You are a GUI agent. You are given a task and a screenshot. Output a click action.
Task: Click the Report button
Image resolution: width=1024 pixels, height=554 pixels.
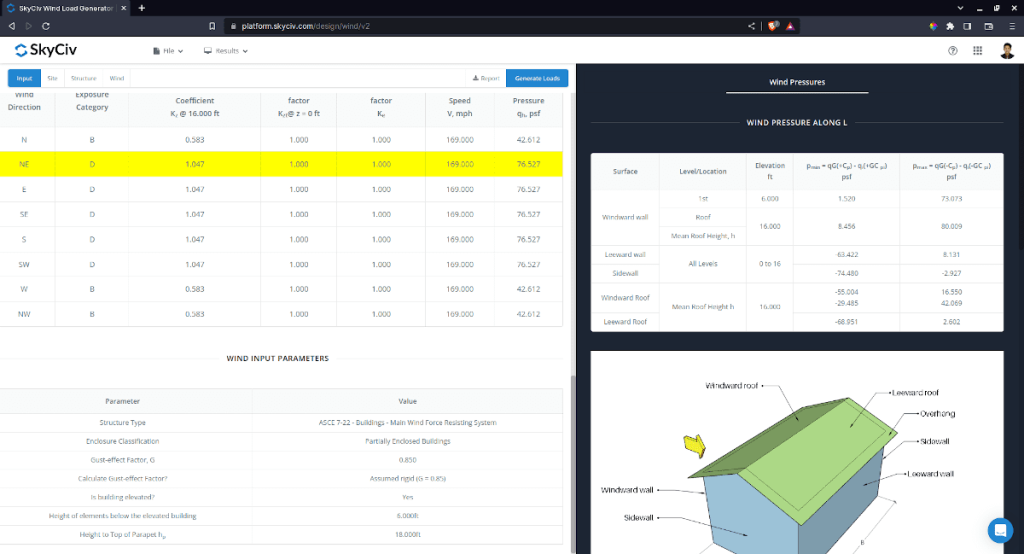click(486, 78)
